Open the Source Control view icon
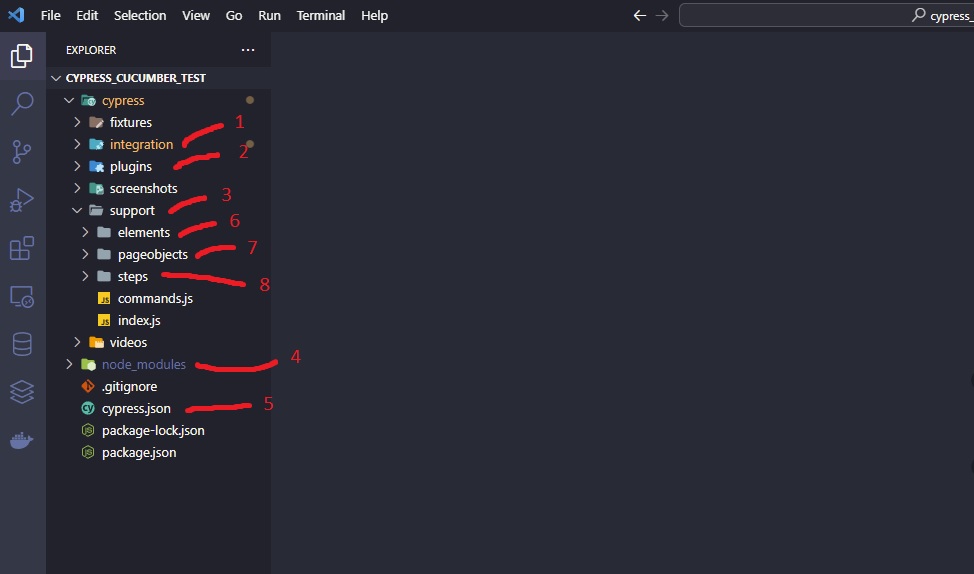This screenshot has width=974, height=574. click(22, 152)
